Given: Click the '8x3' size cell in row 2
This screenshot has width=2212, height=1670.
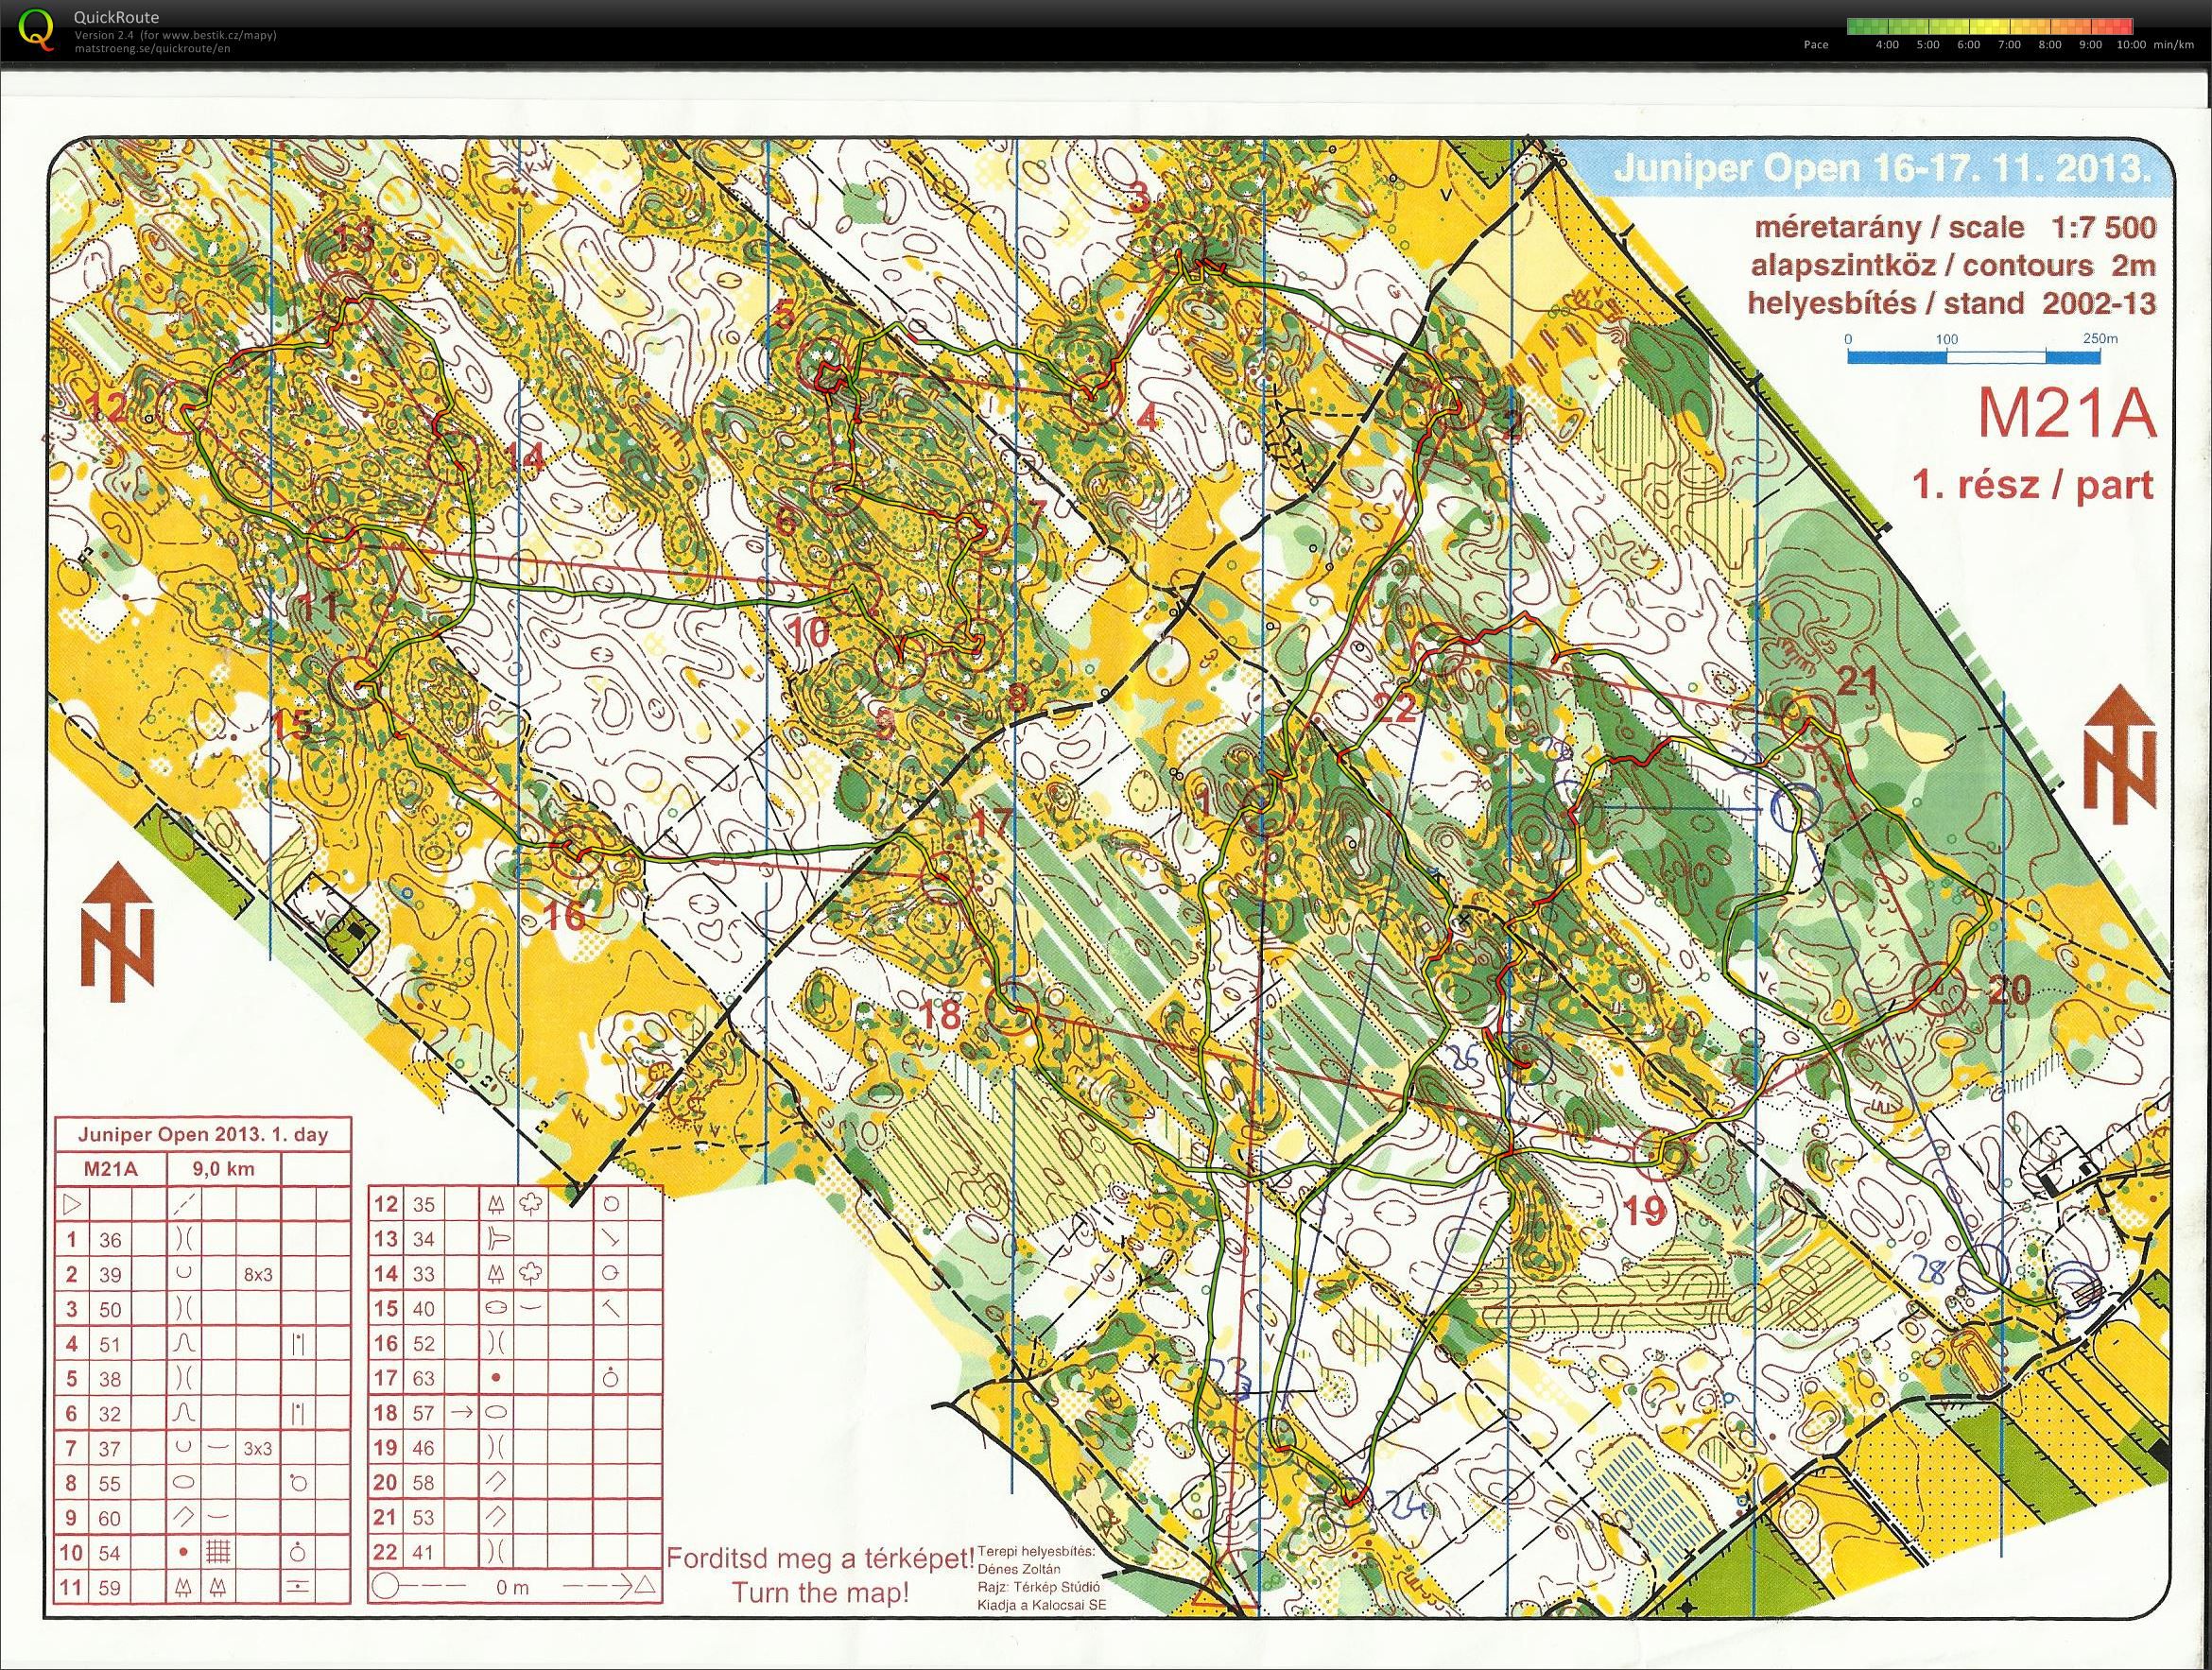Looking at the screenshot, I should click(258, 1275).
